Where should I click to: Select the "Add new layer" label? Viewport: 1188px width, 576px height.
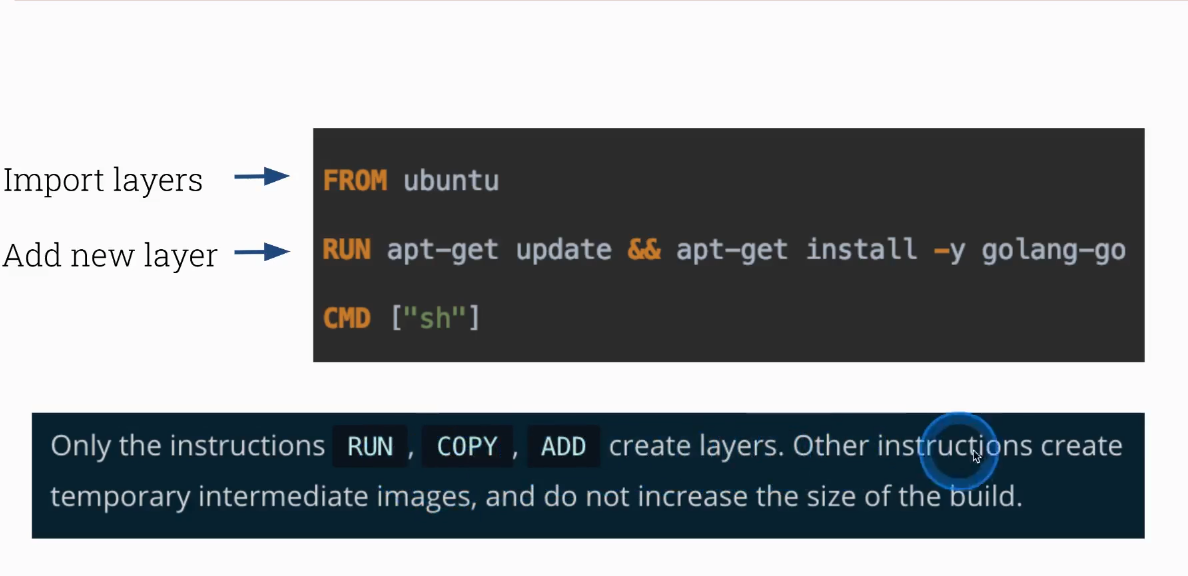click(110, 255)
